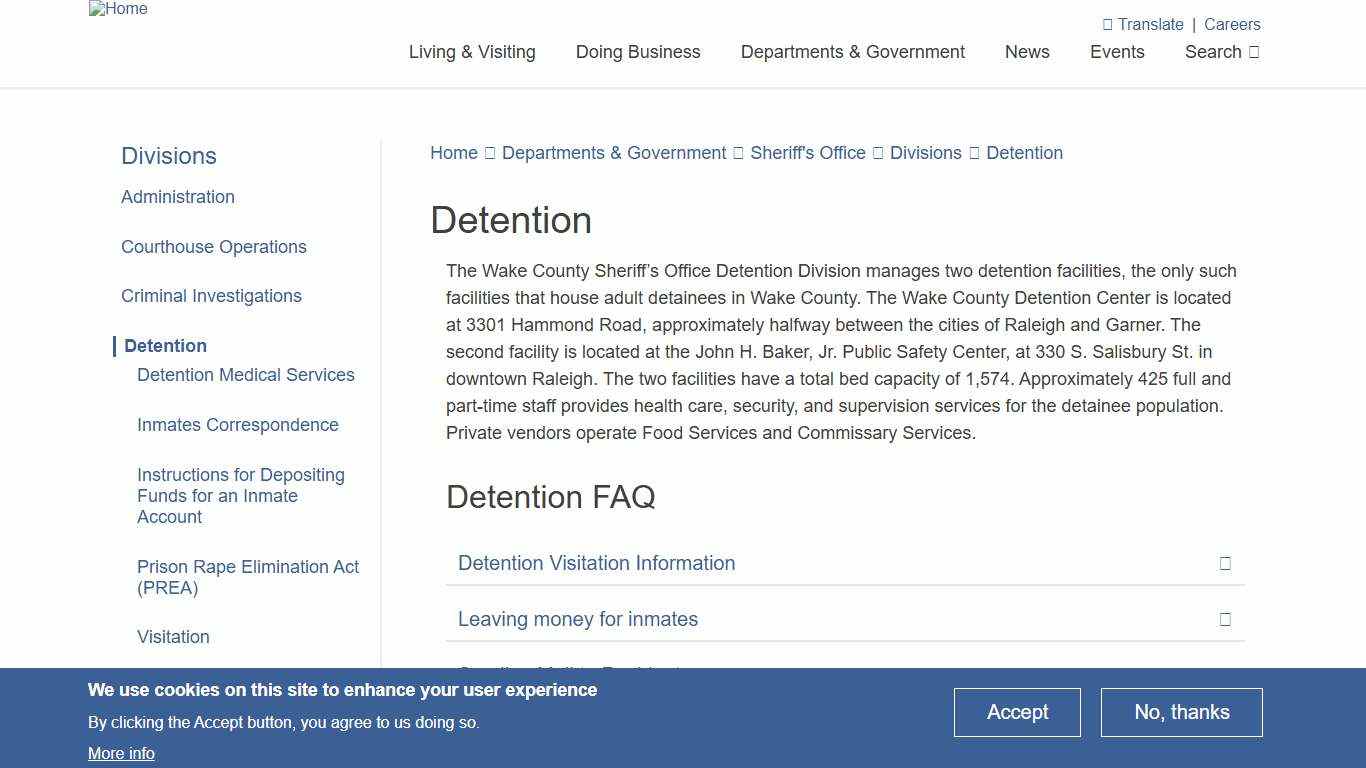Image resolution: width=1366 pixels, height=768 pixels.
Task: Select Events in the navigation bar
Action: pos(1117,52)
